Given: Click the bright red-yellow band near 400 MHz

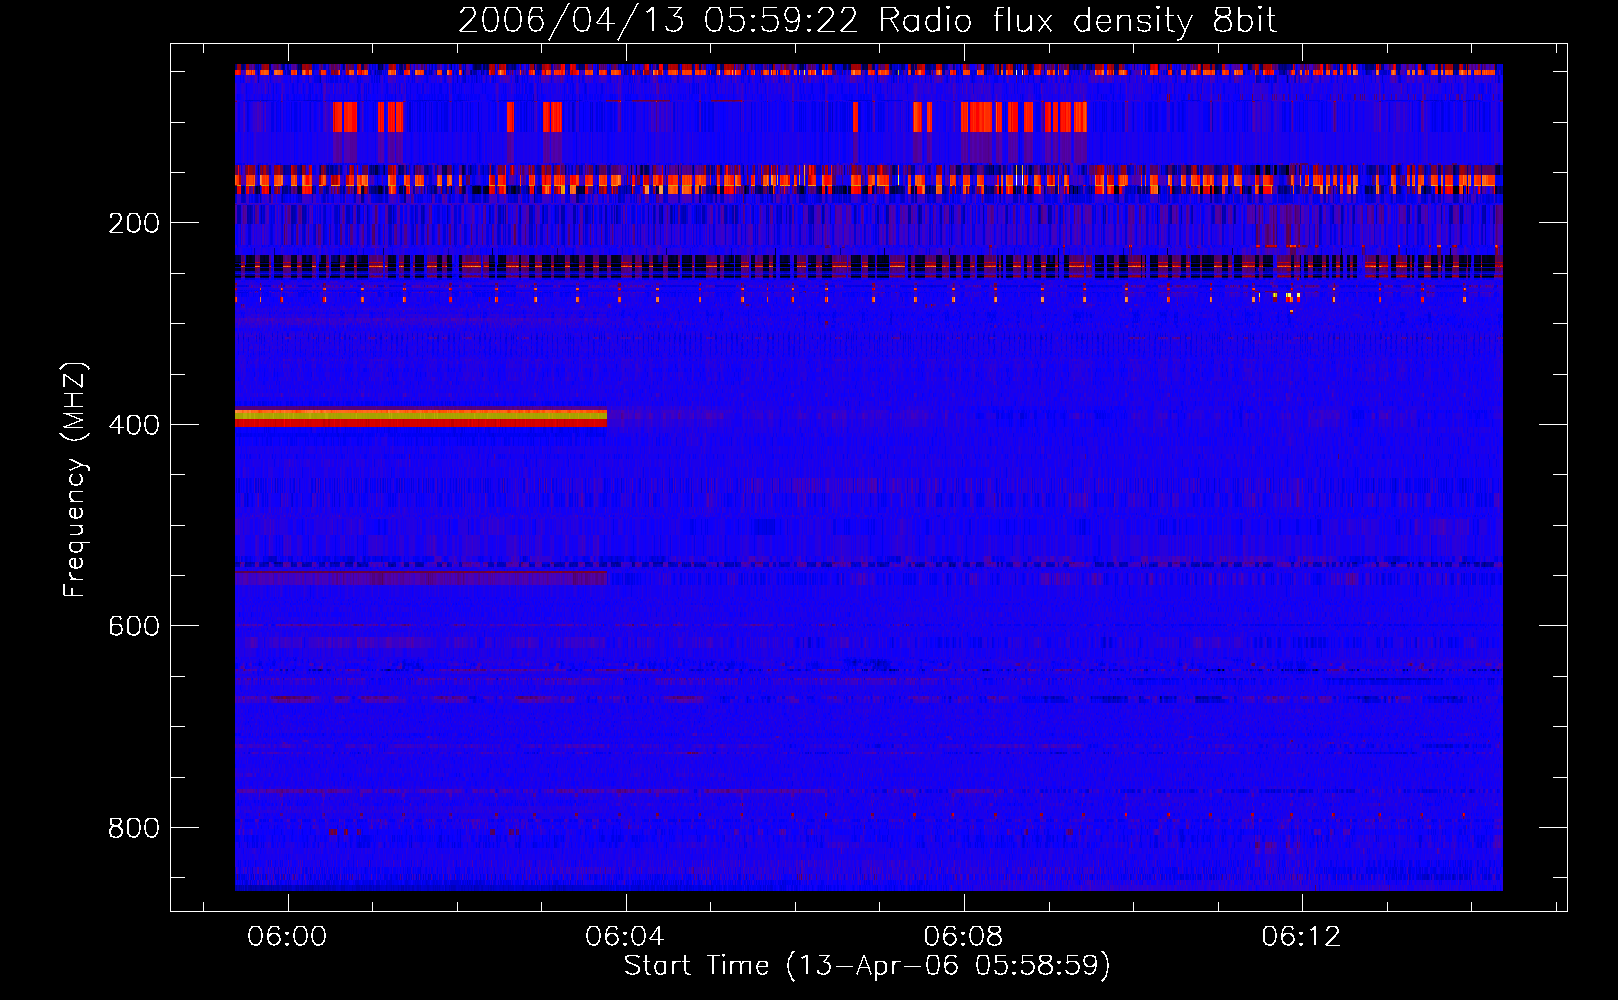Looking at the screenshot, I should click(x=421, y=417).
